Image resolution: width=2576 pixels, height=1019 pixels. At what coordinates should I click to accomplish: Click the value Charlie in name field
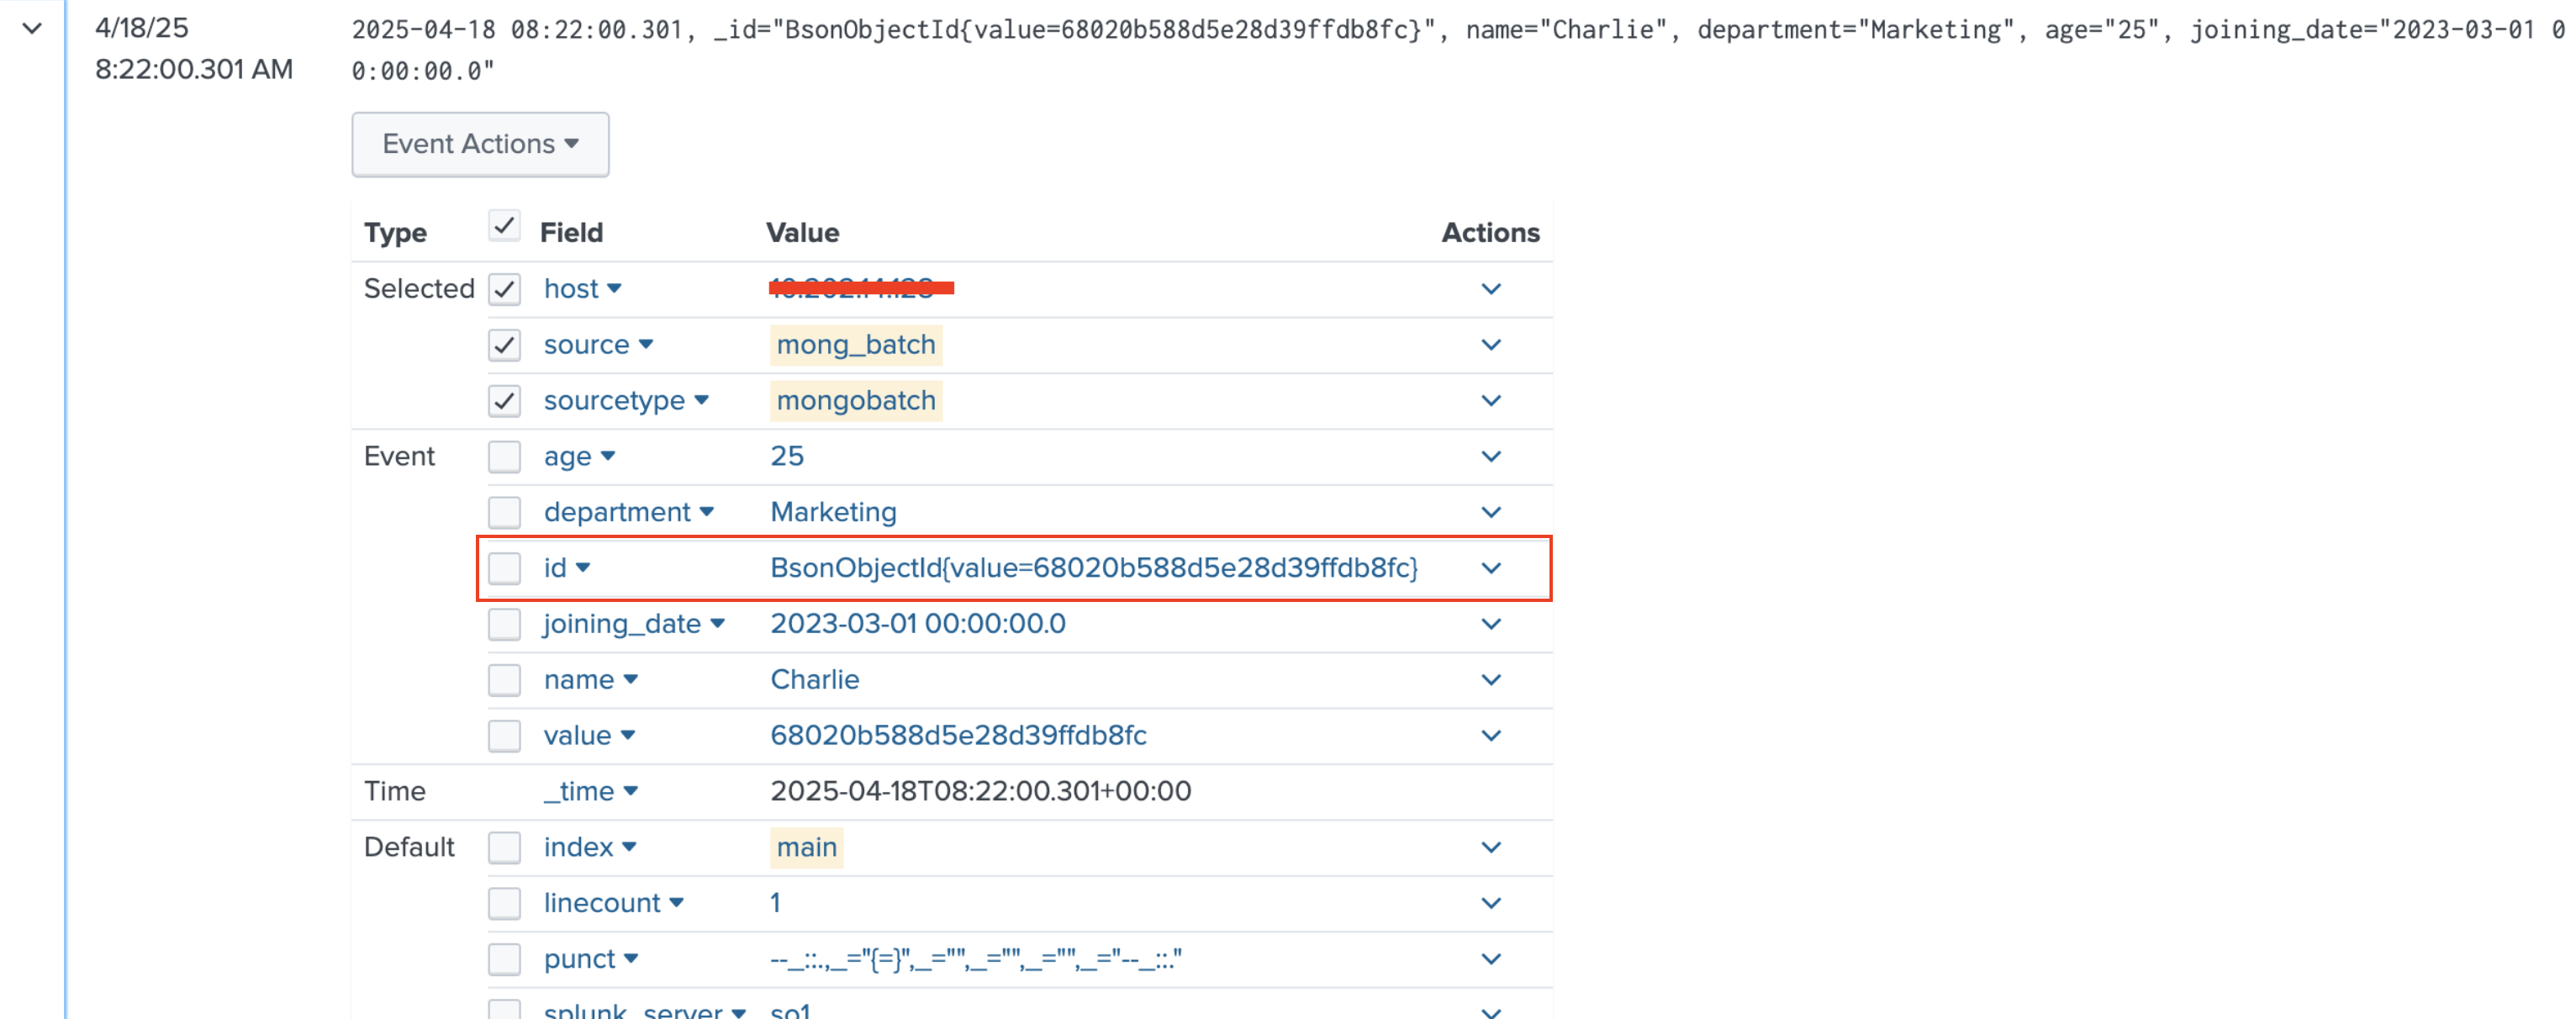(815, 679)
